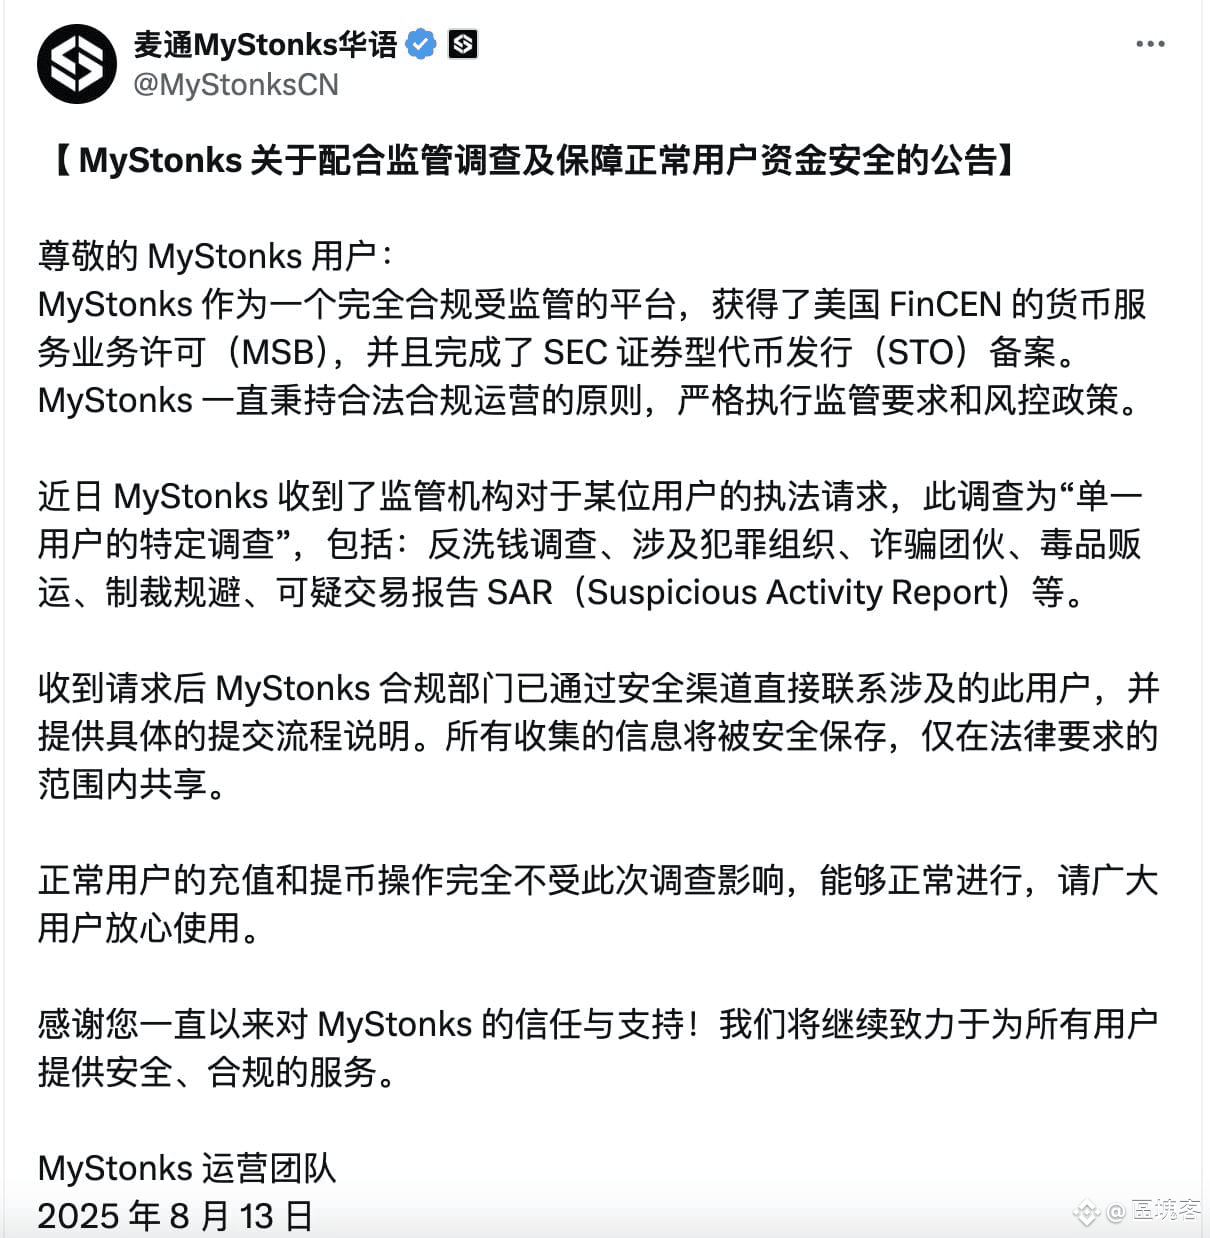Click the watermark username text at bottom
The image size is (1210, 1238).
(x=1154, y=1212)
